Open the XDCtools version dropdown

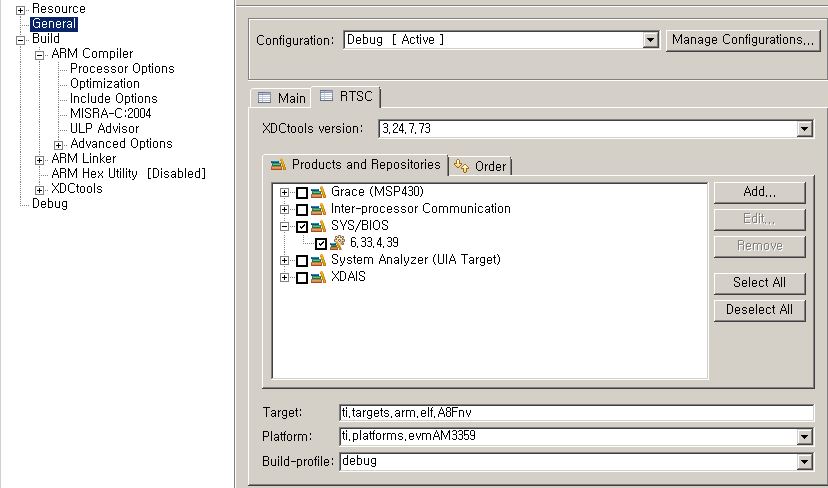804,129
